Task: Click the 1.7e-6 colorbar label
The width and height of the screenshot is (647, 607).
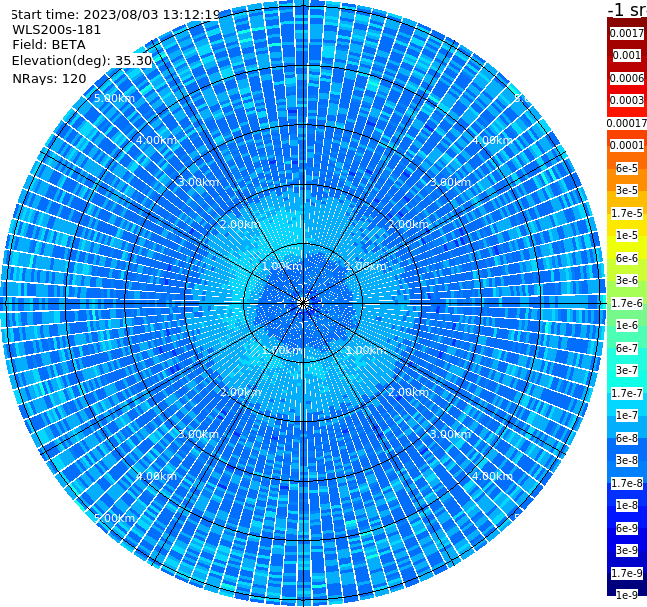Action: [627, 303]
